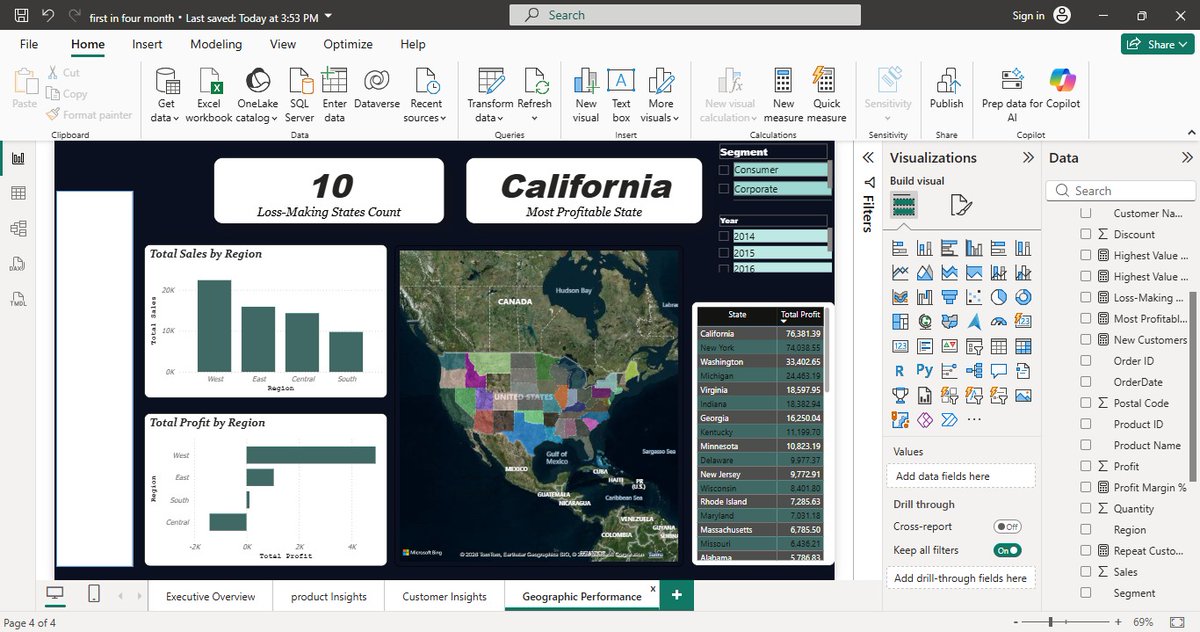This screenshot has height=632, width=1200.
Task: Choose the Matrix visual type
Action: [x=1023, y=346]
